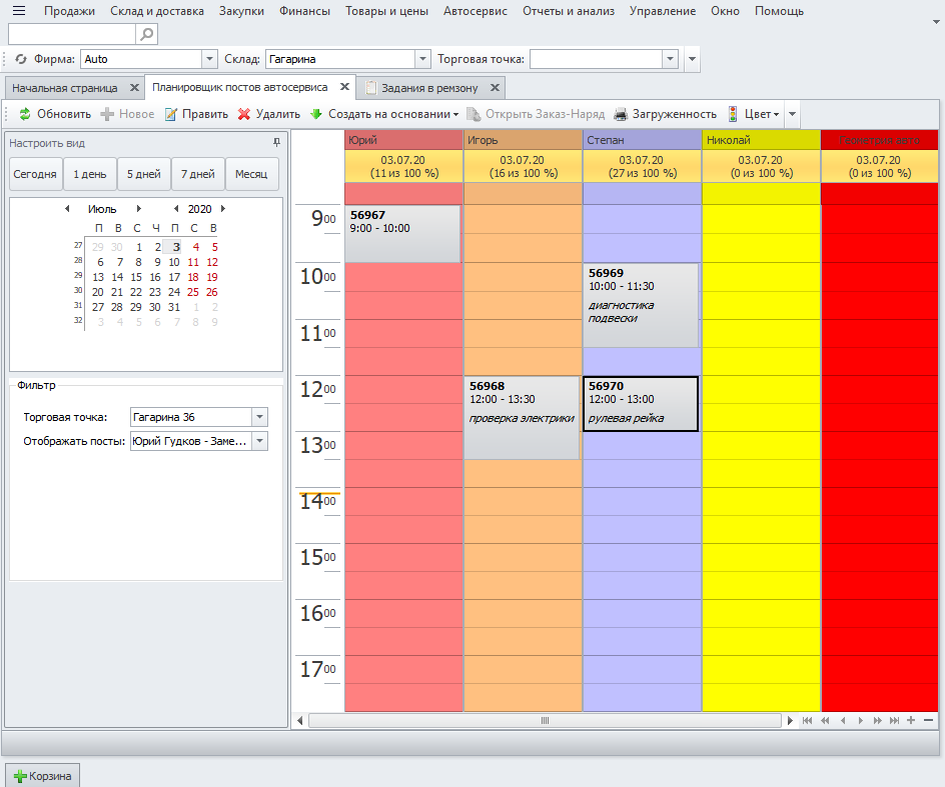Screen dimensions: 945x787
Task: Open the Цвет traffic-light menu
Action: tap(753, 114)
